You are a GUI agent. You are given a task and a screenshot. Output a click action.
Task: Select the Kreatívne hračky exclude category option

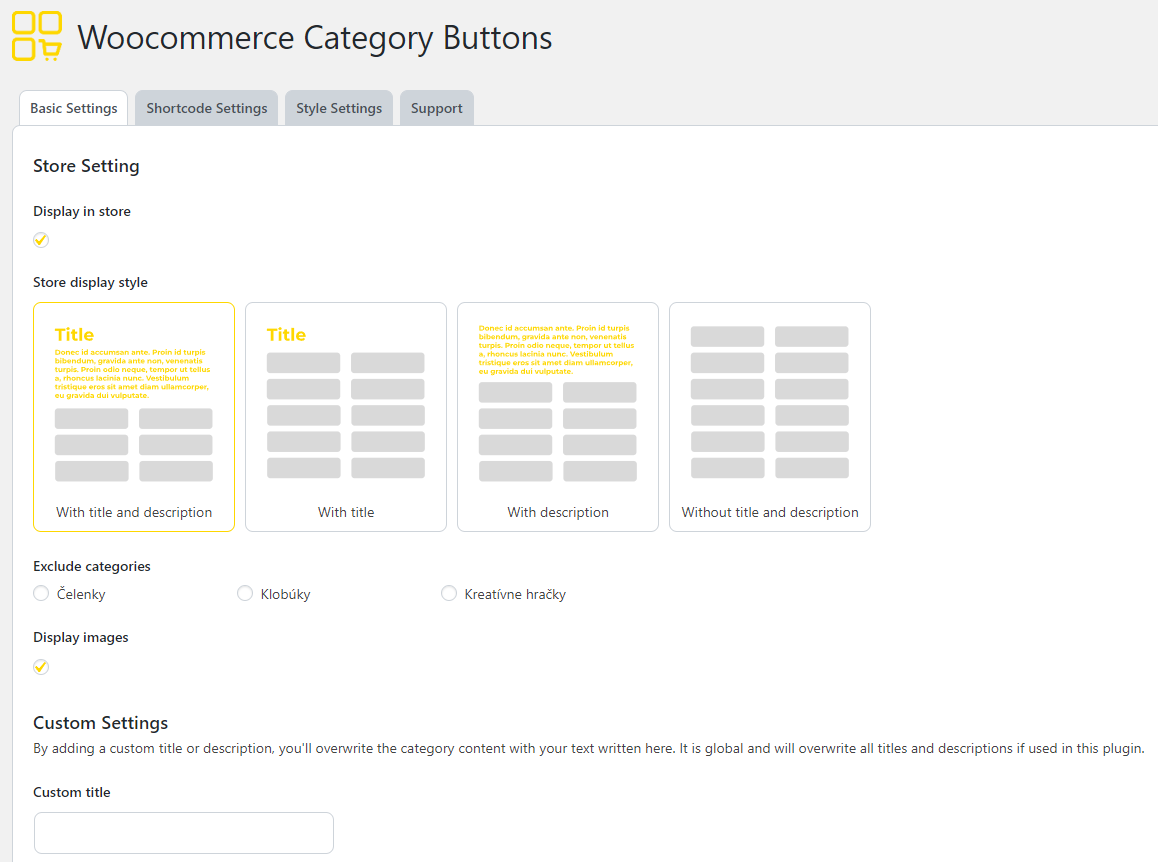coord(449,593)
